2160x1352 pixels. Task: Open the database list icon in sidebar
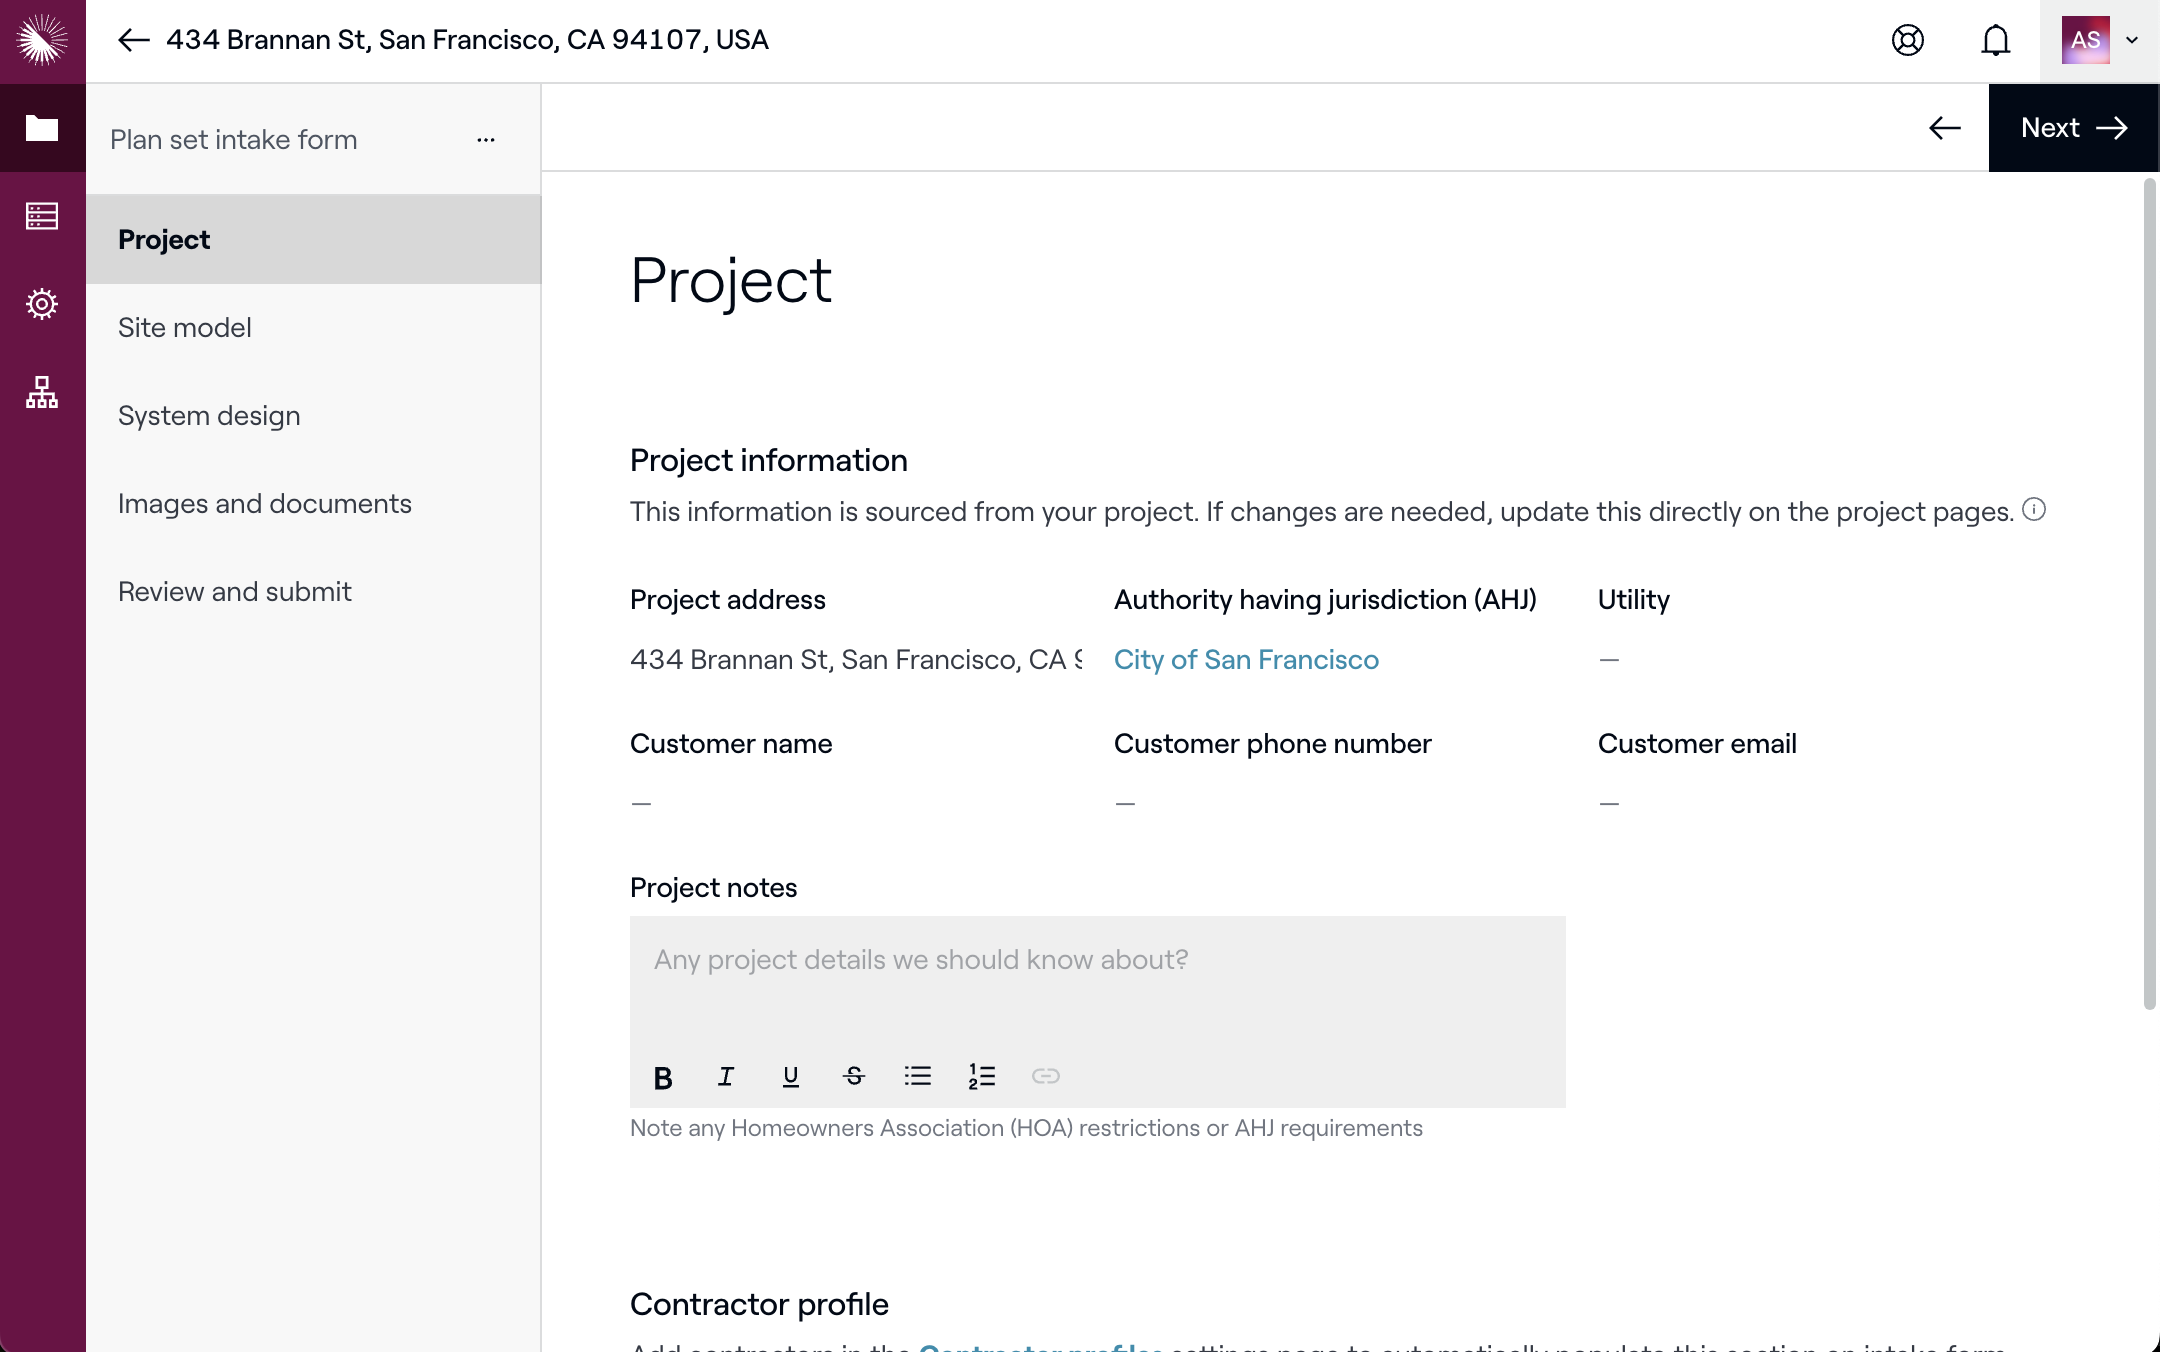(x=42, y=216)
